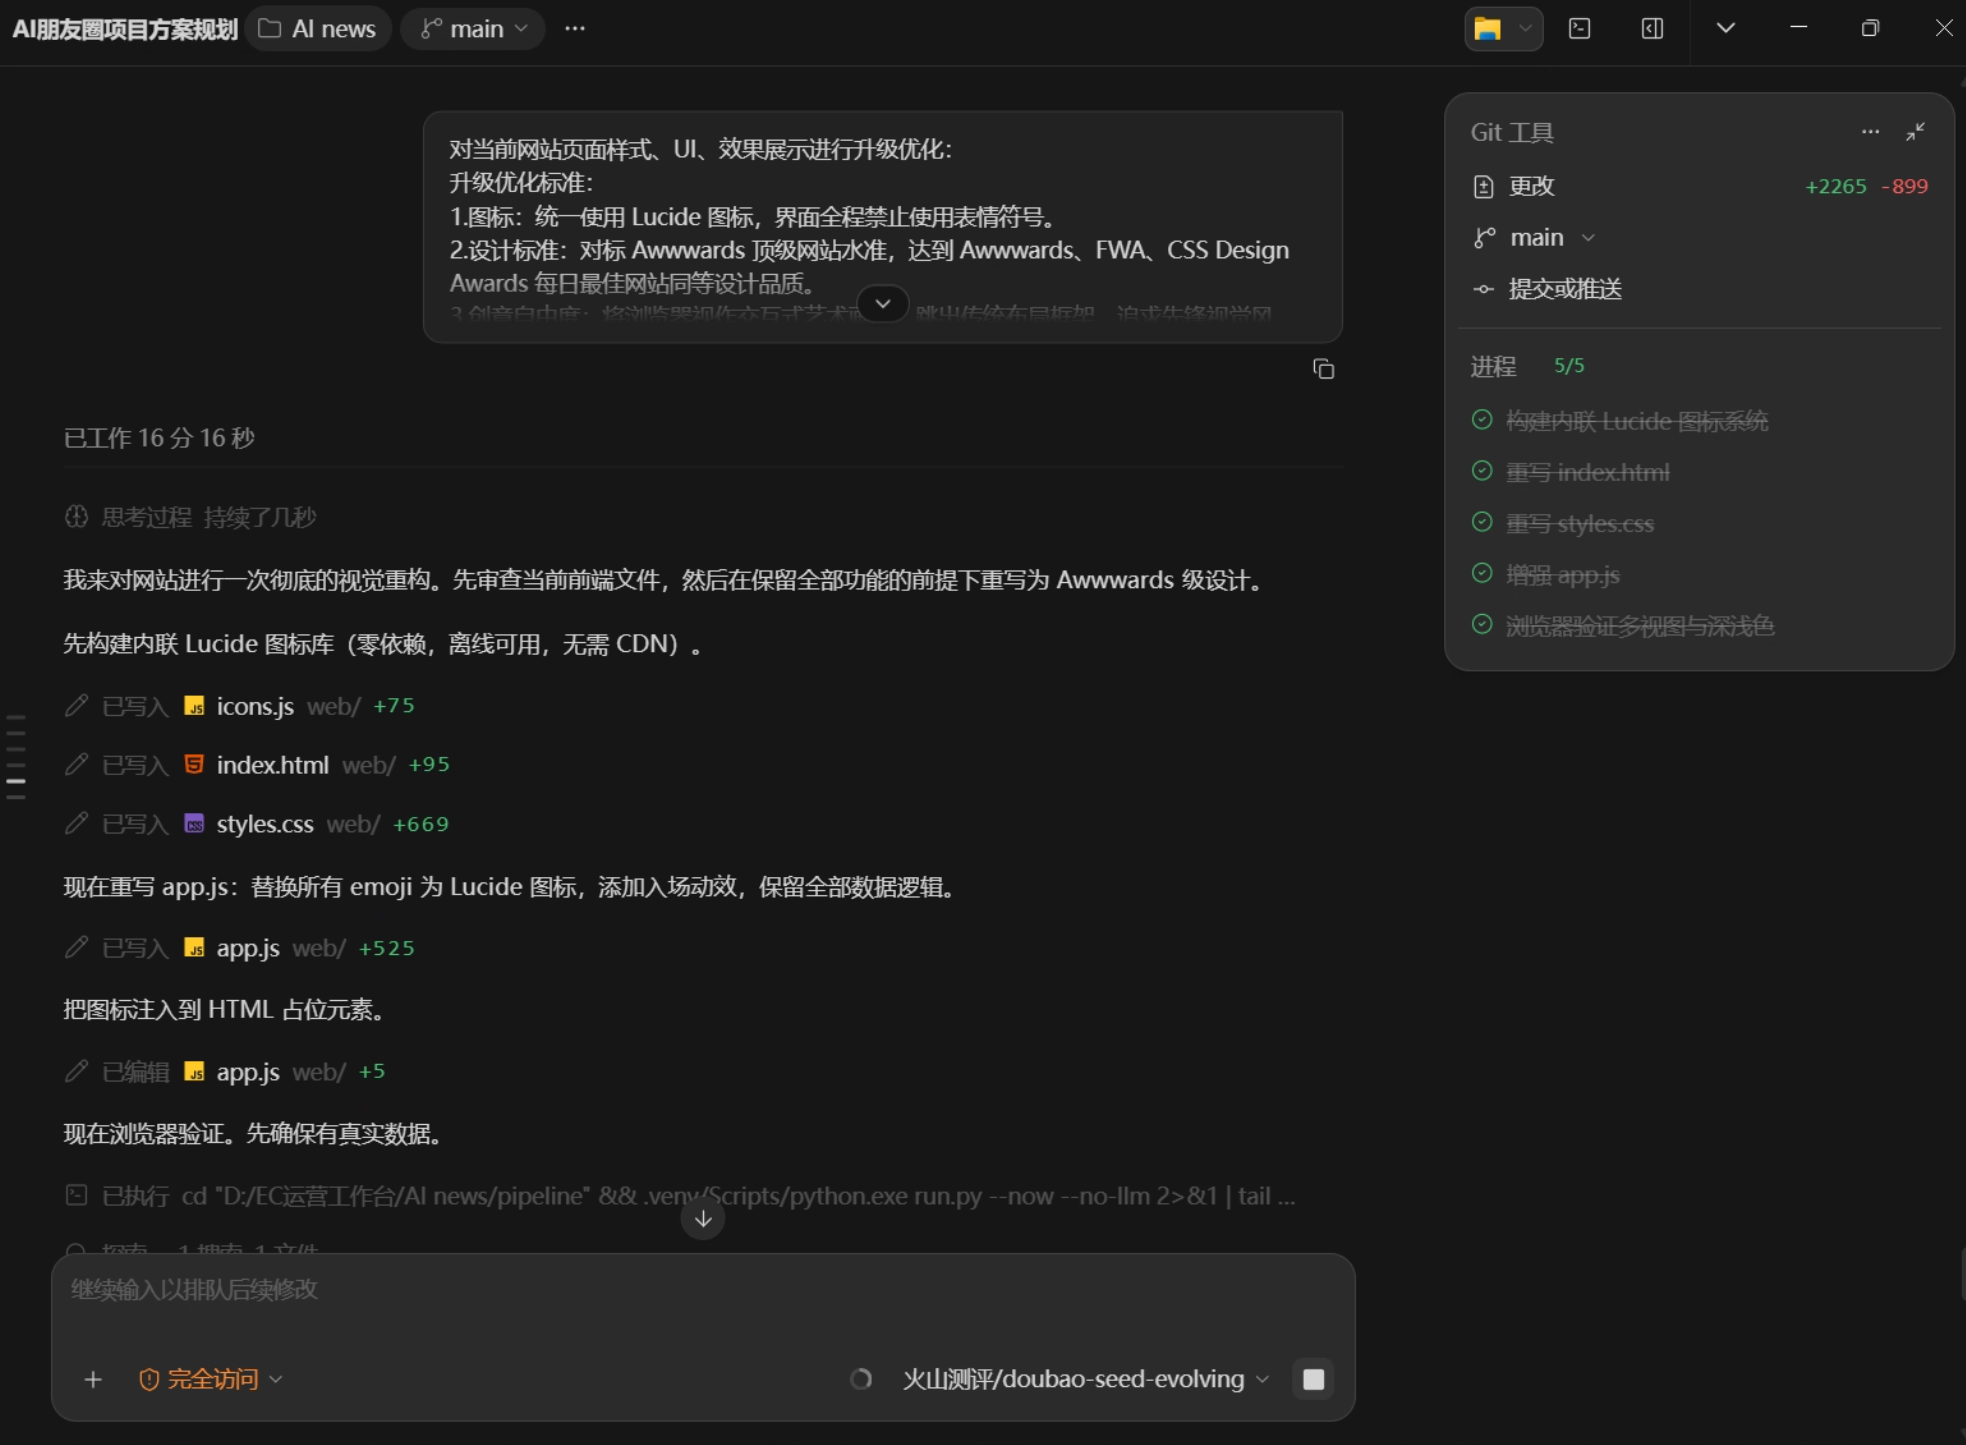The height and width of the screenshot is (1445, 1966).
Task: Click branch icon in Git panel
Action: [1484, 238]
